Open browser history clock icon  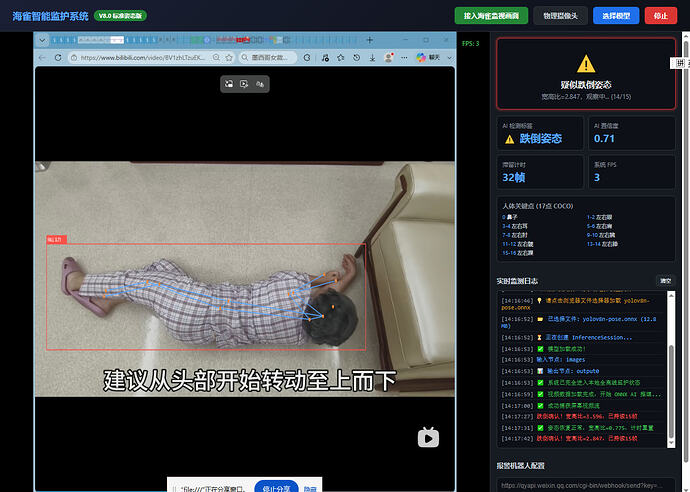point(356,58)
